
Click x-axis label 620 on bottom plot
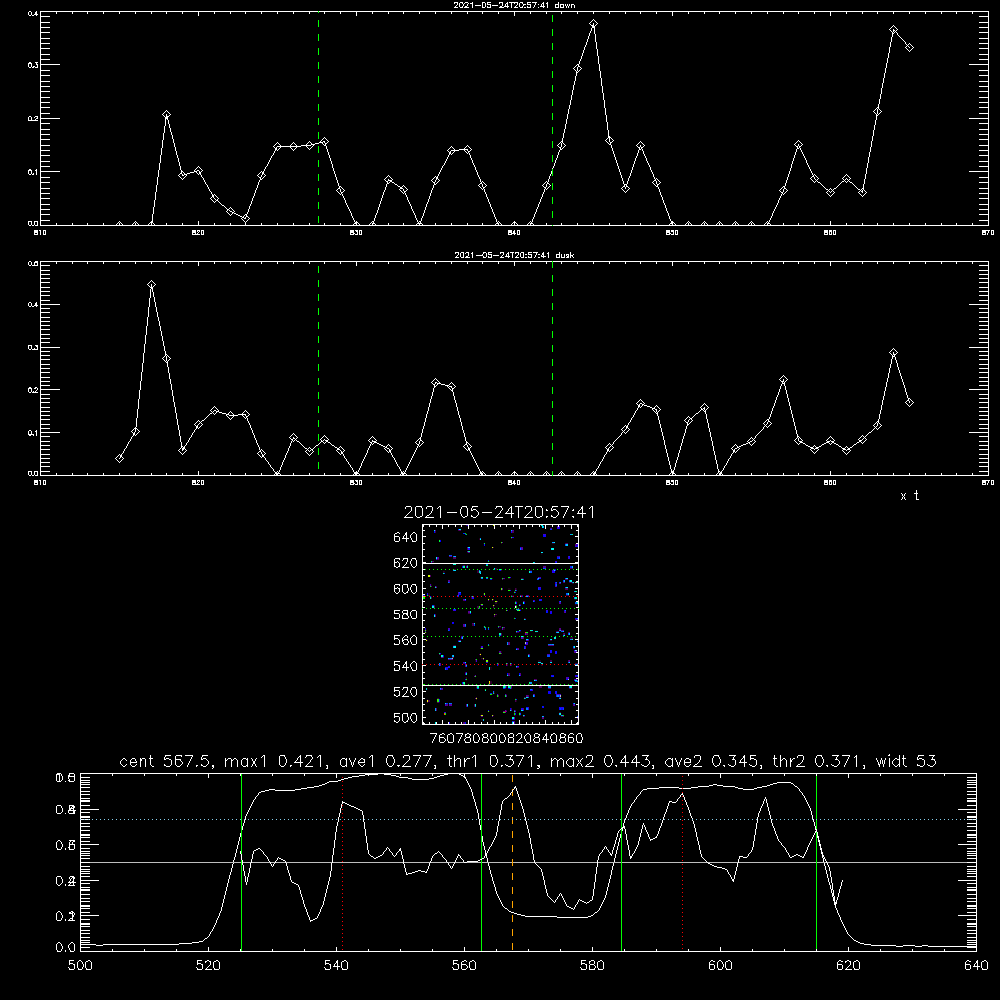(848, 966)
